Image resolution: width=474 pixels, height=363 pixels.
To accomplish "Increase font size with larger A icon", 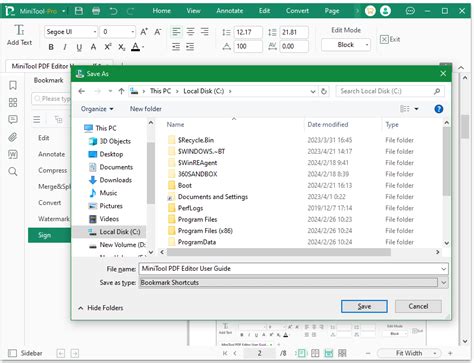I will (x=144, y=32).
